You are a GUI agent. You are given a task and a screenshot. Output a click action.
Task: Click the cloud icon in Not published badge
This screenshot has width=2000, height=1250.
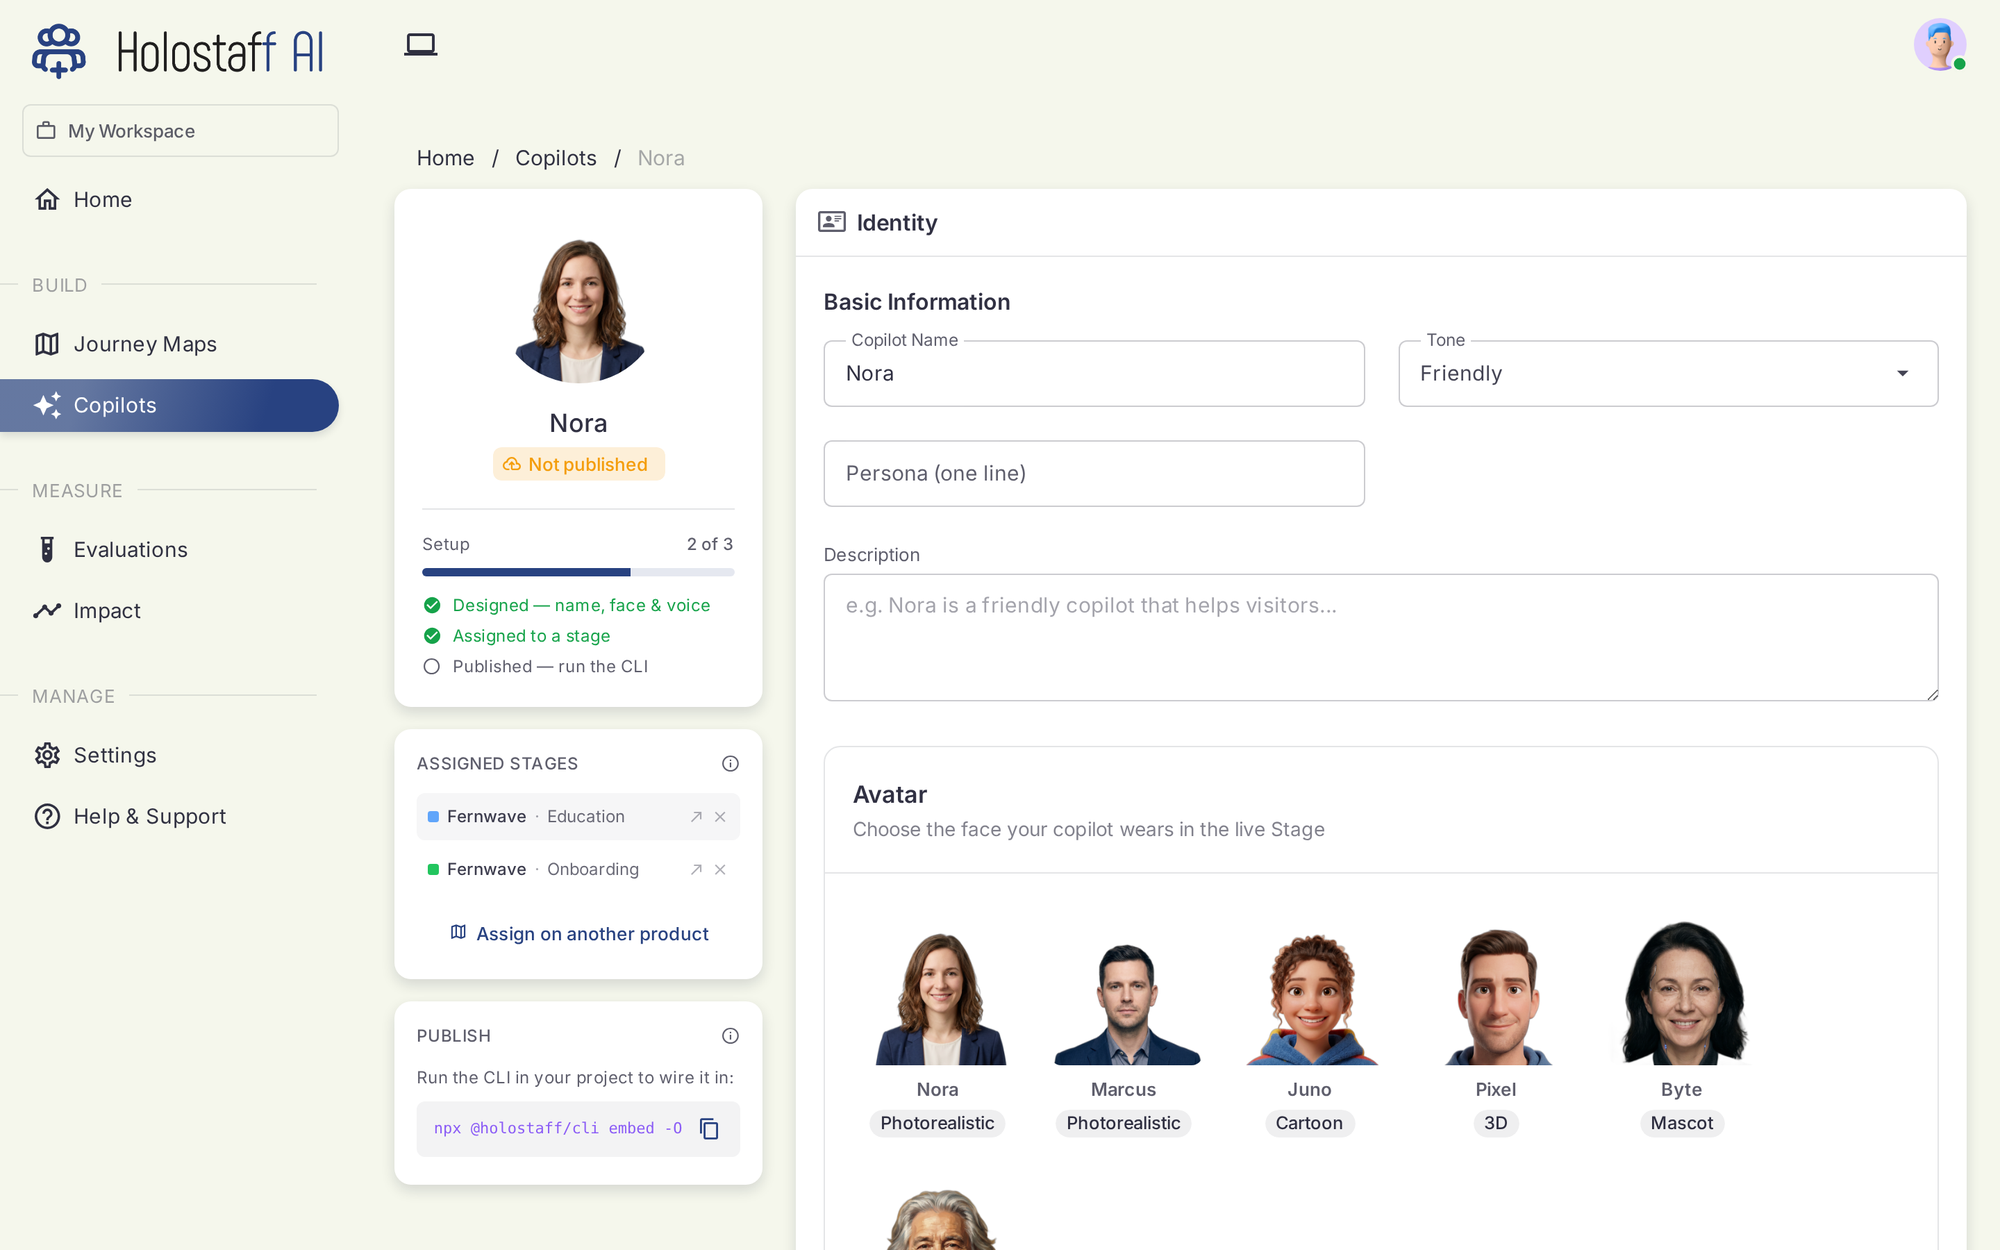512,464
